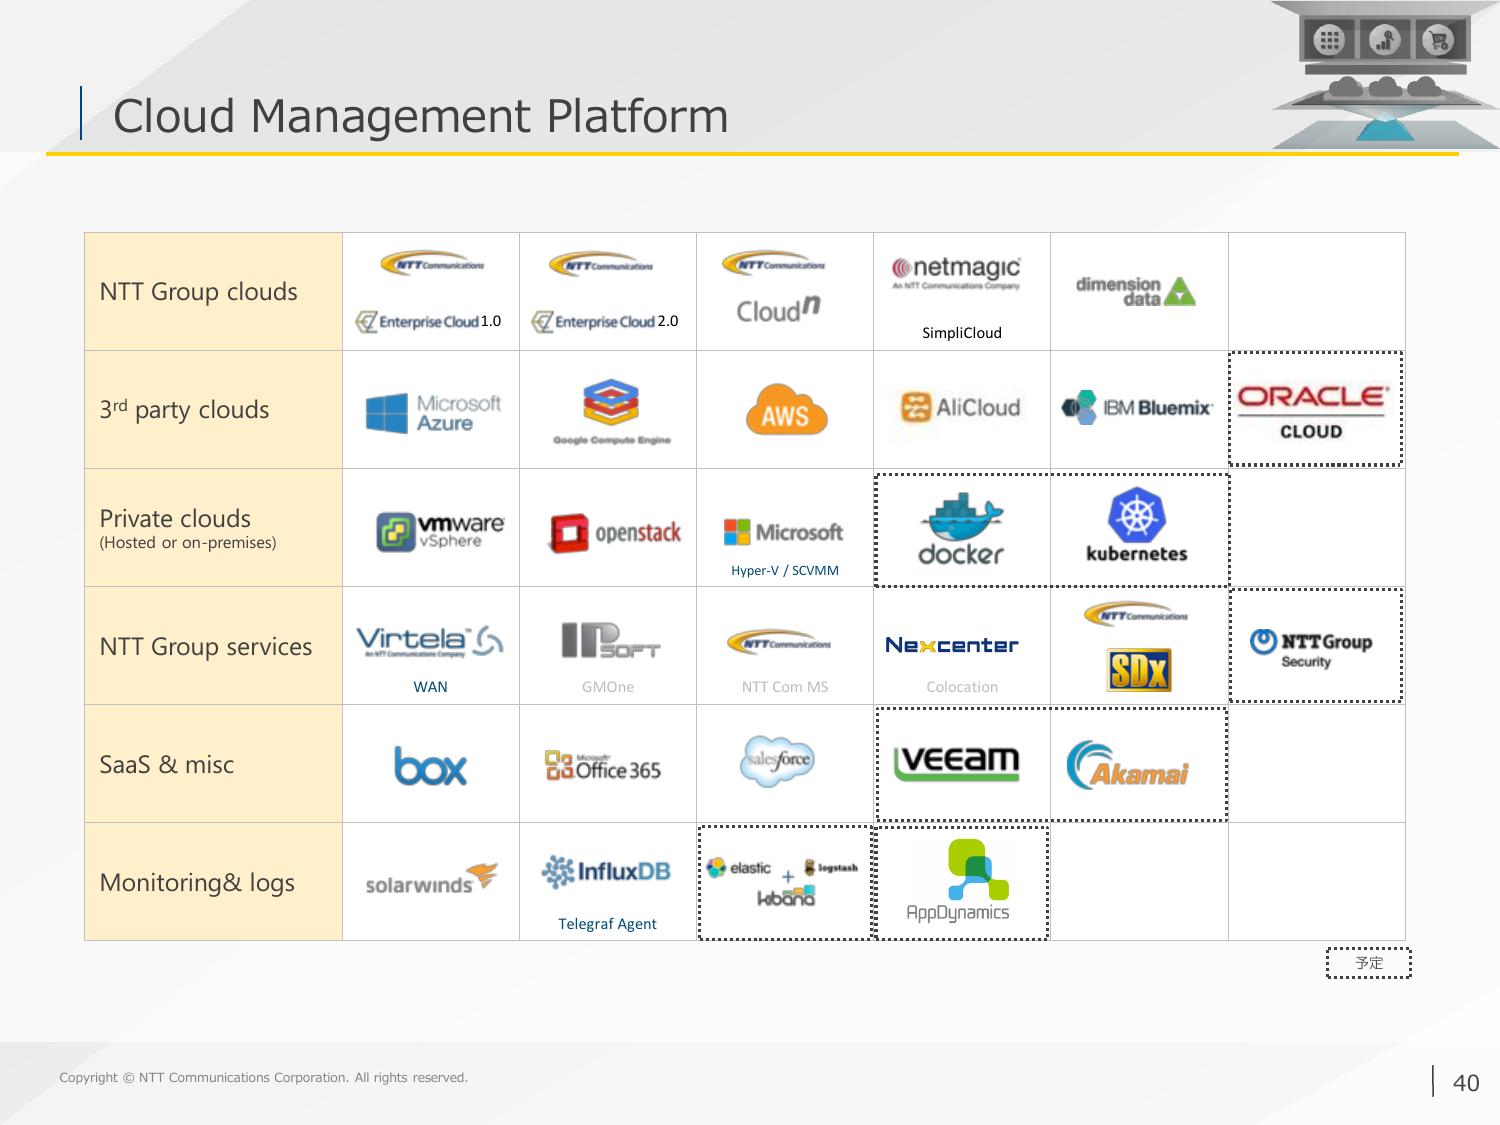Click the 3rd party clouds row header

point(213,410)
